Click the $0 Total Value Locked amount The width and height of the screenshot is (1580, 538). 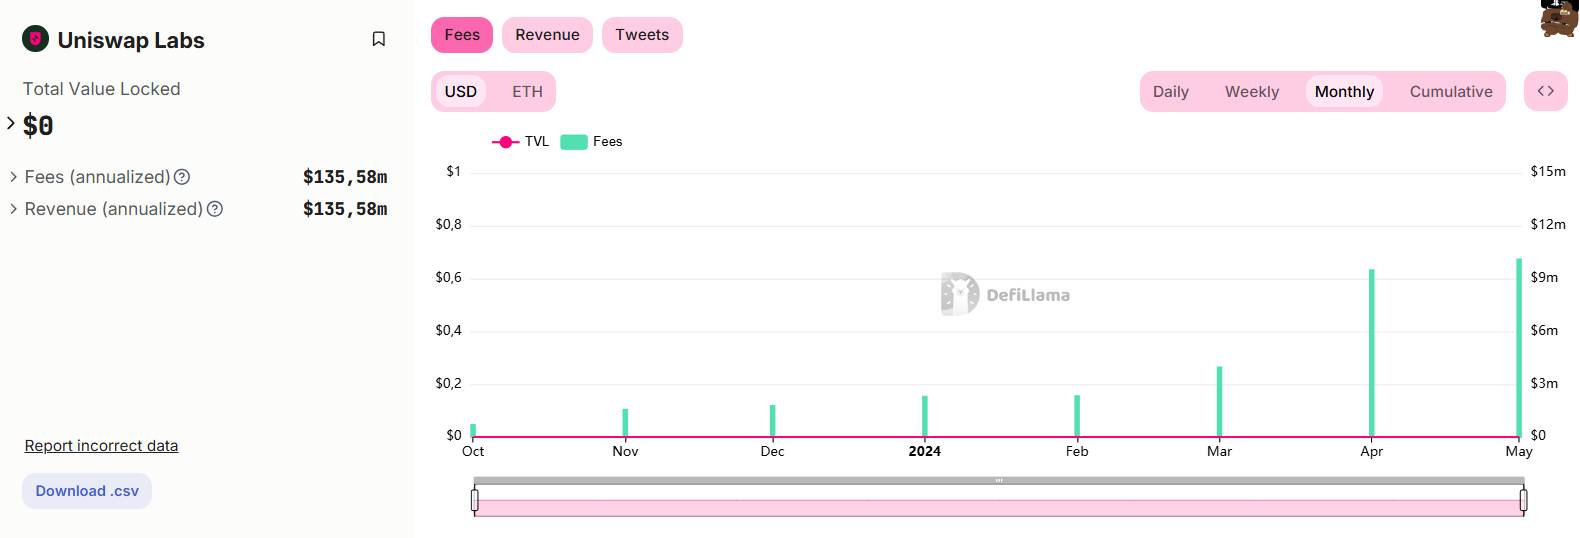[38, 126]
